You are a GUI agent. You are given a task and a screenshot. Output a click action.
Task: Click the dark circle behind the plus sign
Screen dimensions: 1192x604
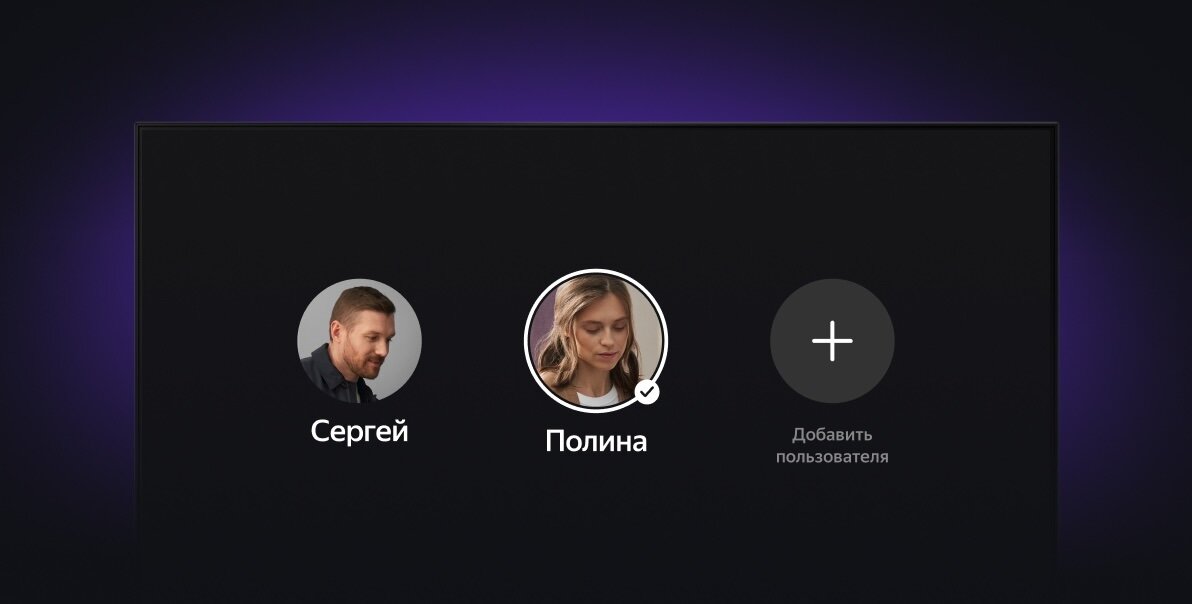(x=832, y=340)
